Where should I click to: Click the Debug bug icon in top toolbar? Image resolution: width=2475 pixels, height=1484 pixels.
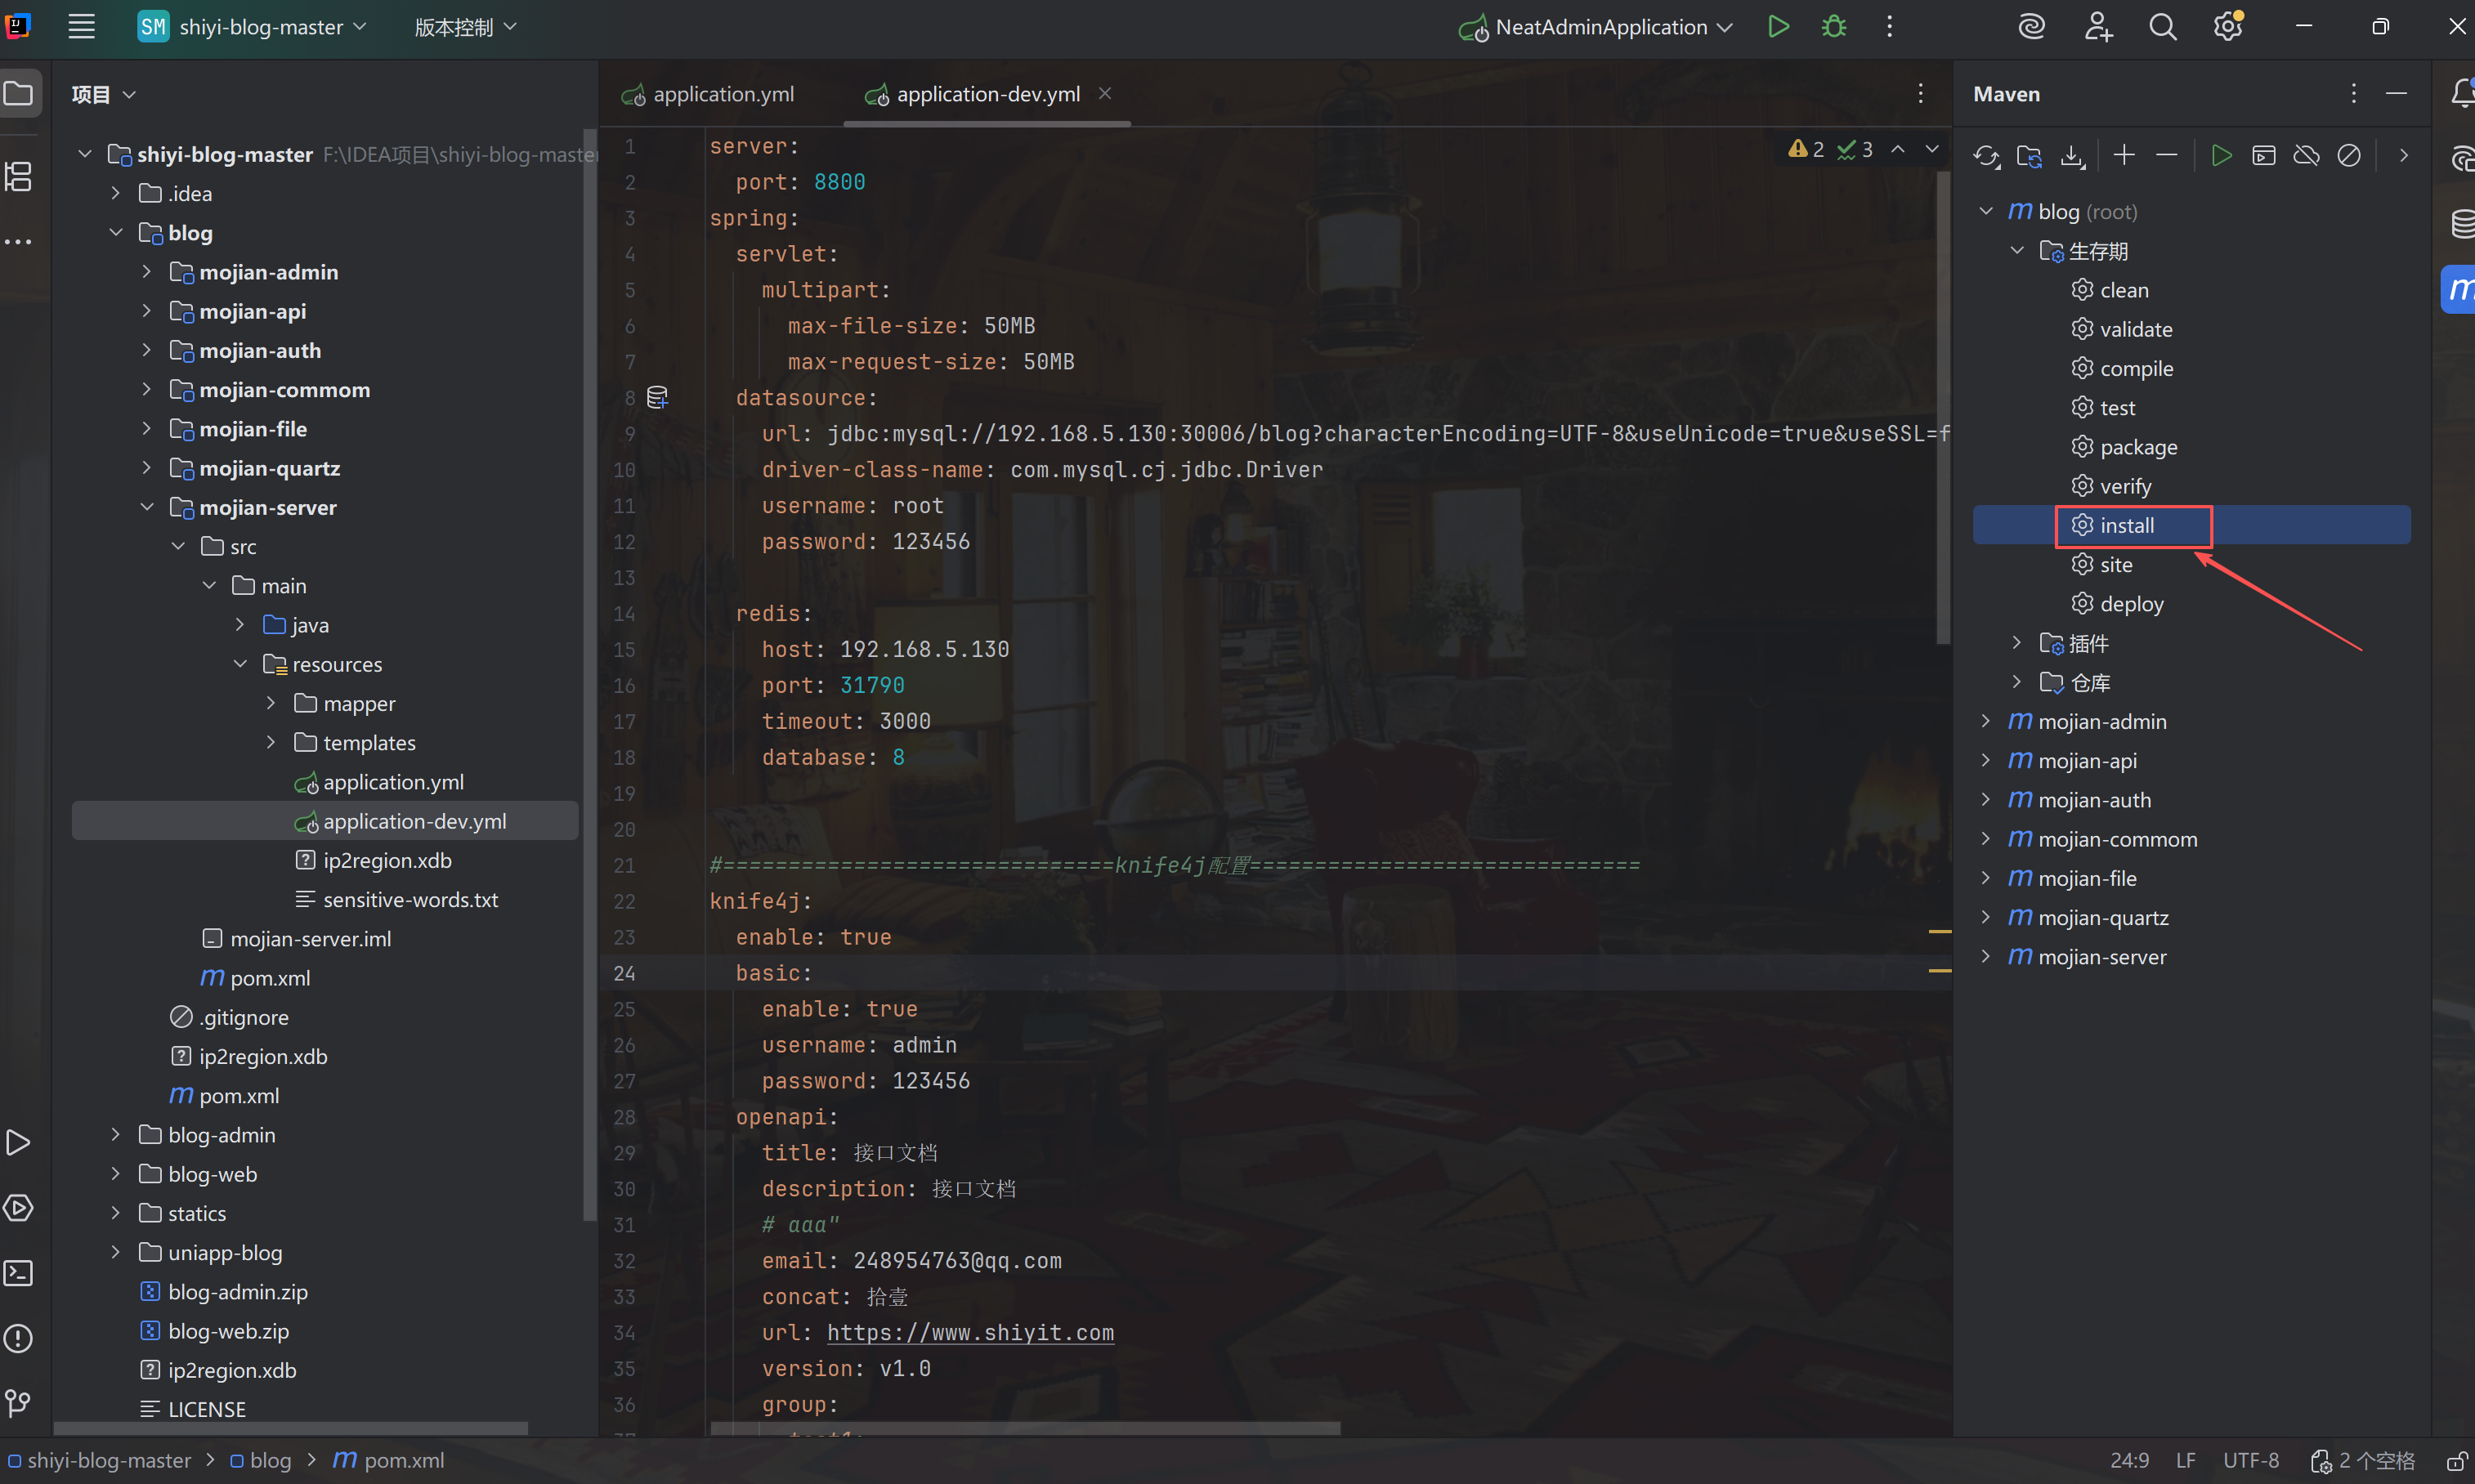pyautogui.click(x=1834, y=27)
